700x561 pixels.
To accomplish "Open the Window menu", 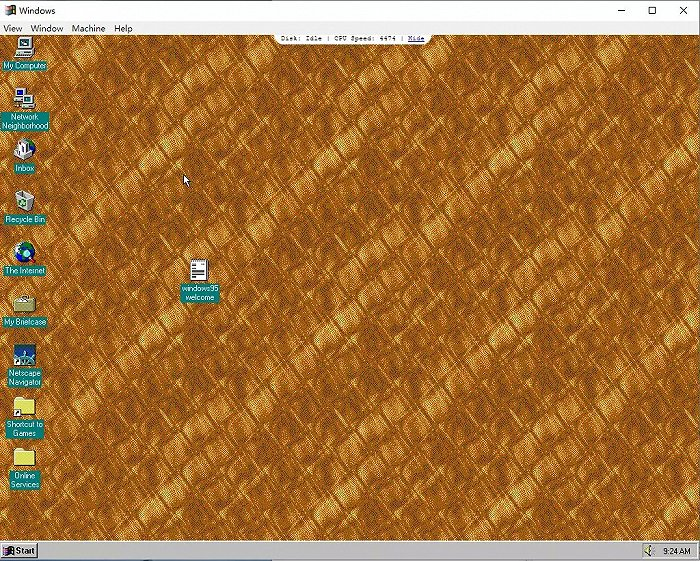I will pyautogui.click(x=47, y=28).
